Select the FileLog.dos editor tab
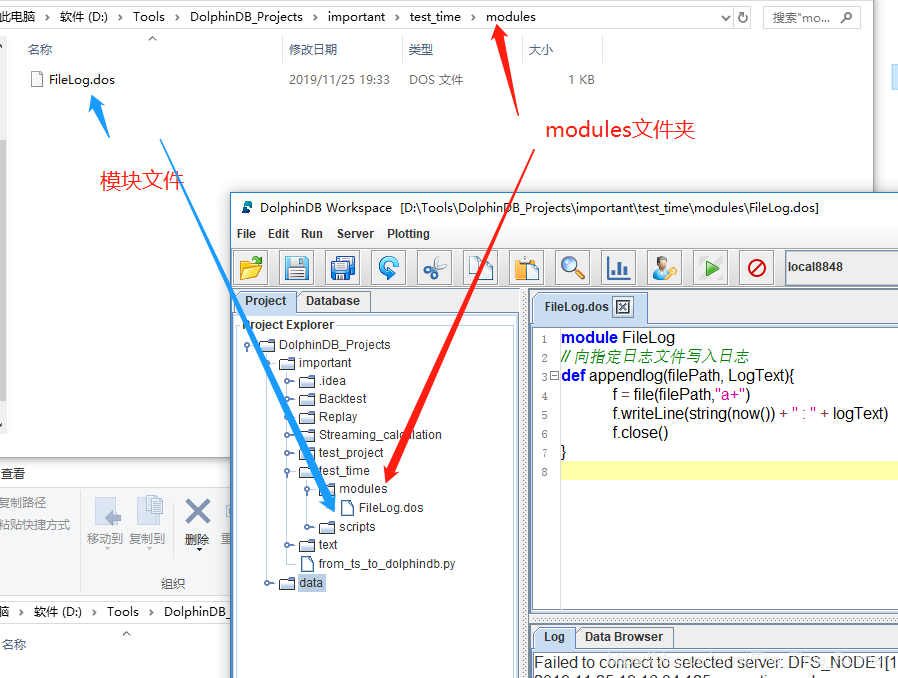The width and height of the screenshot is (898, 678). (x=576, y=307)
